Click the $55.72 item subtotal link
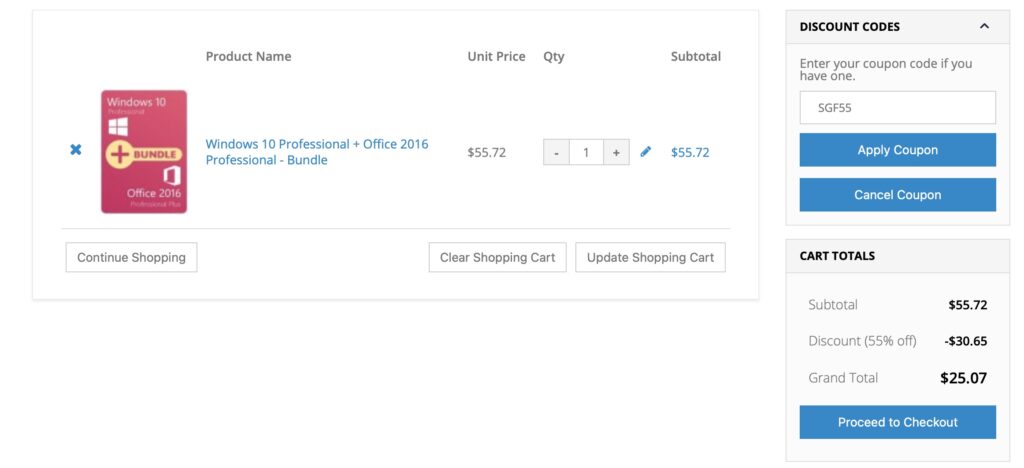Viewport: 1024px width, 468px height. (x=690, y=152)
